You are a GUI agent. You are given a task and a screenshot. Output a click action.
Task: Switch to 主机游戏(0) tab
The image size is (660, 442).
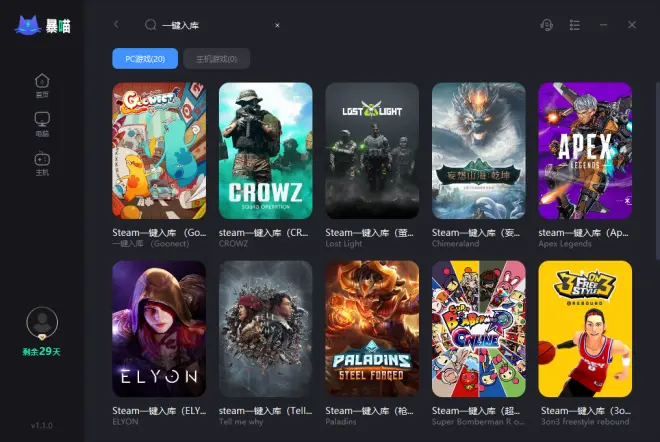(x=216, y=59)
